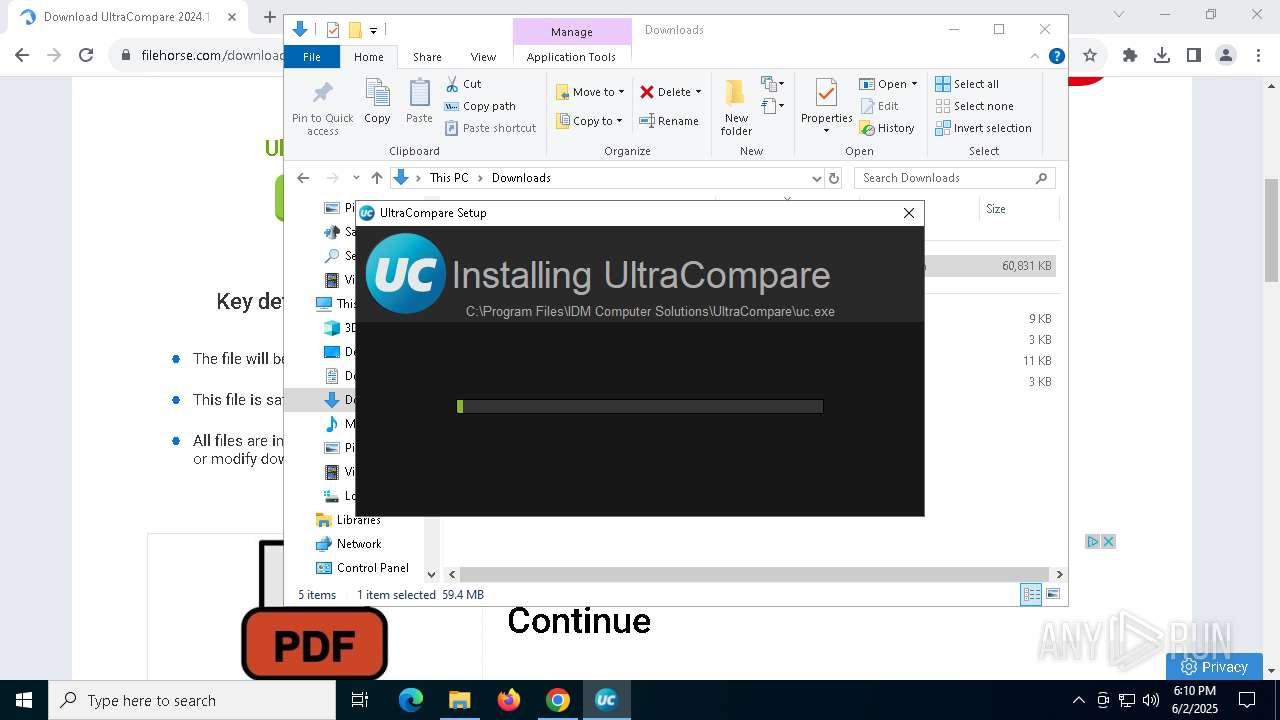Click the Paste icon in the ribbon
The width and height of the screenshot is (1280, 720).
click(x=419, y=101)
